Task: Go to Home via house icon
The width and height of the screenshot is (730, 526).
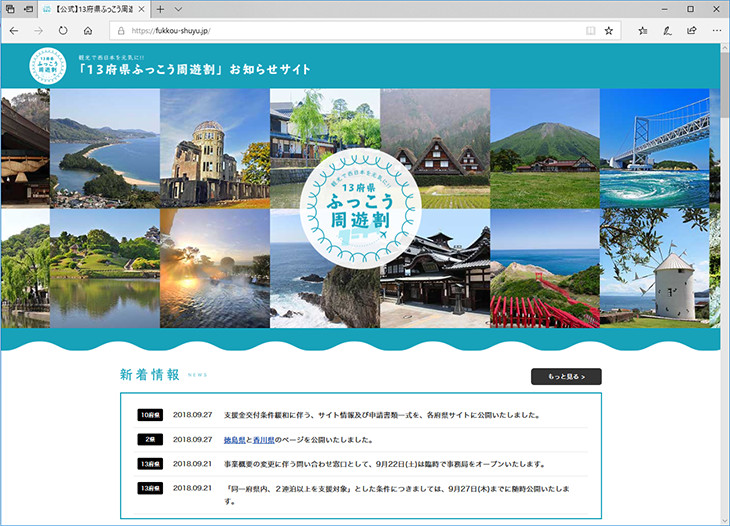Action: (88, 31)
